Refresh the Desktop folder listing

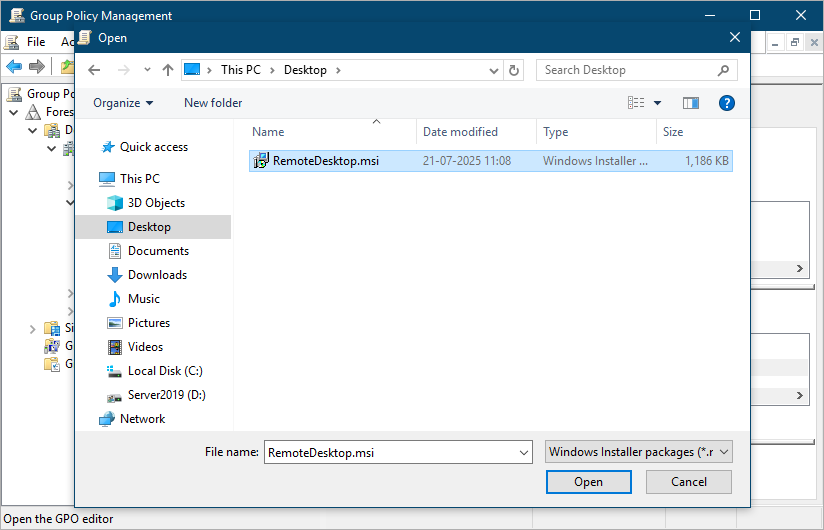[515, 70]
